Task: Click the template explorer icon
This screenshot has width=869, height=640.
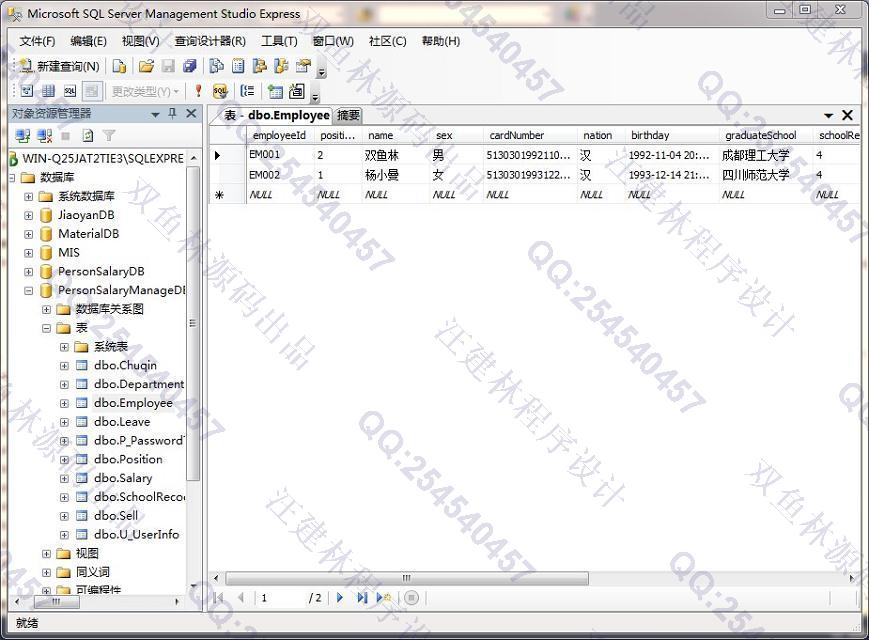Action: [281, 66]
